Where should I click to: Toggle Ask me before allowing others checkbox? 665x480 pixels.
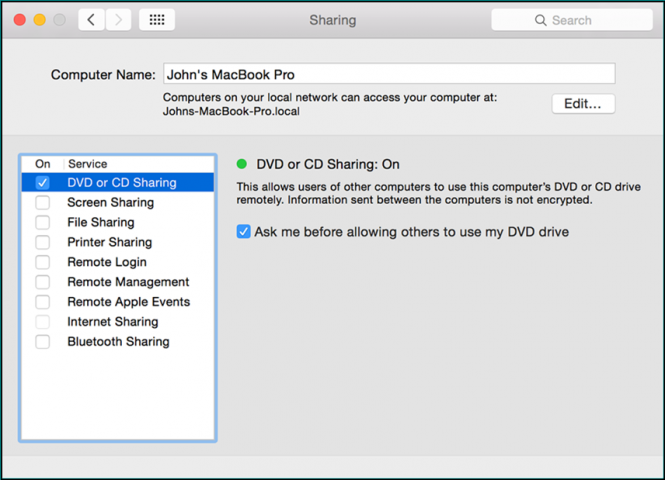tap(243, 232)
